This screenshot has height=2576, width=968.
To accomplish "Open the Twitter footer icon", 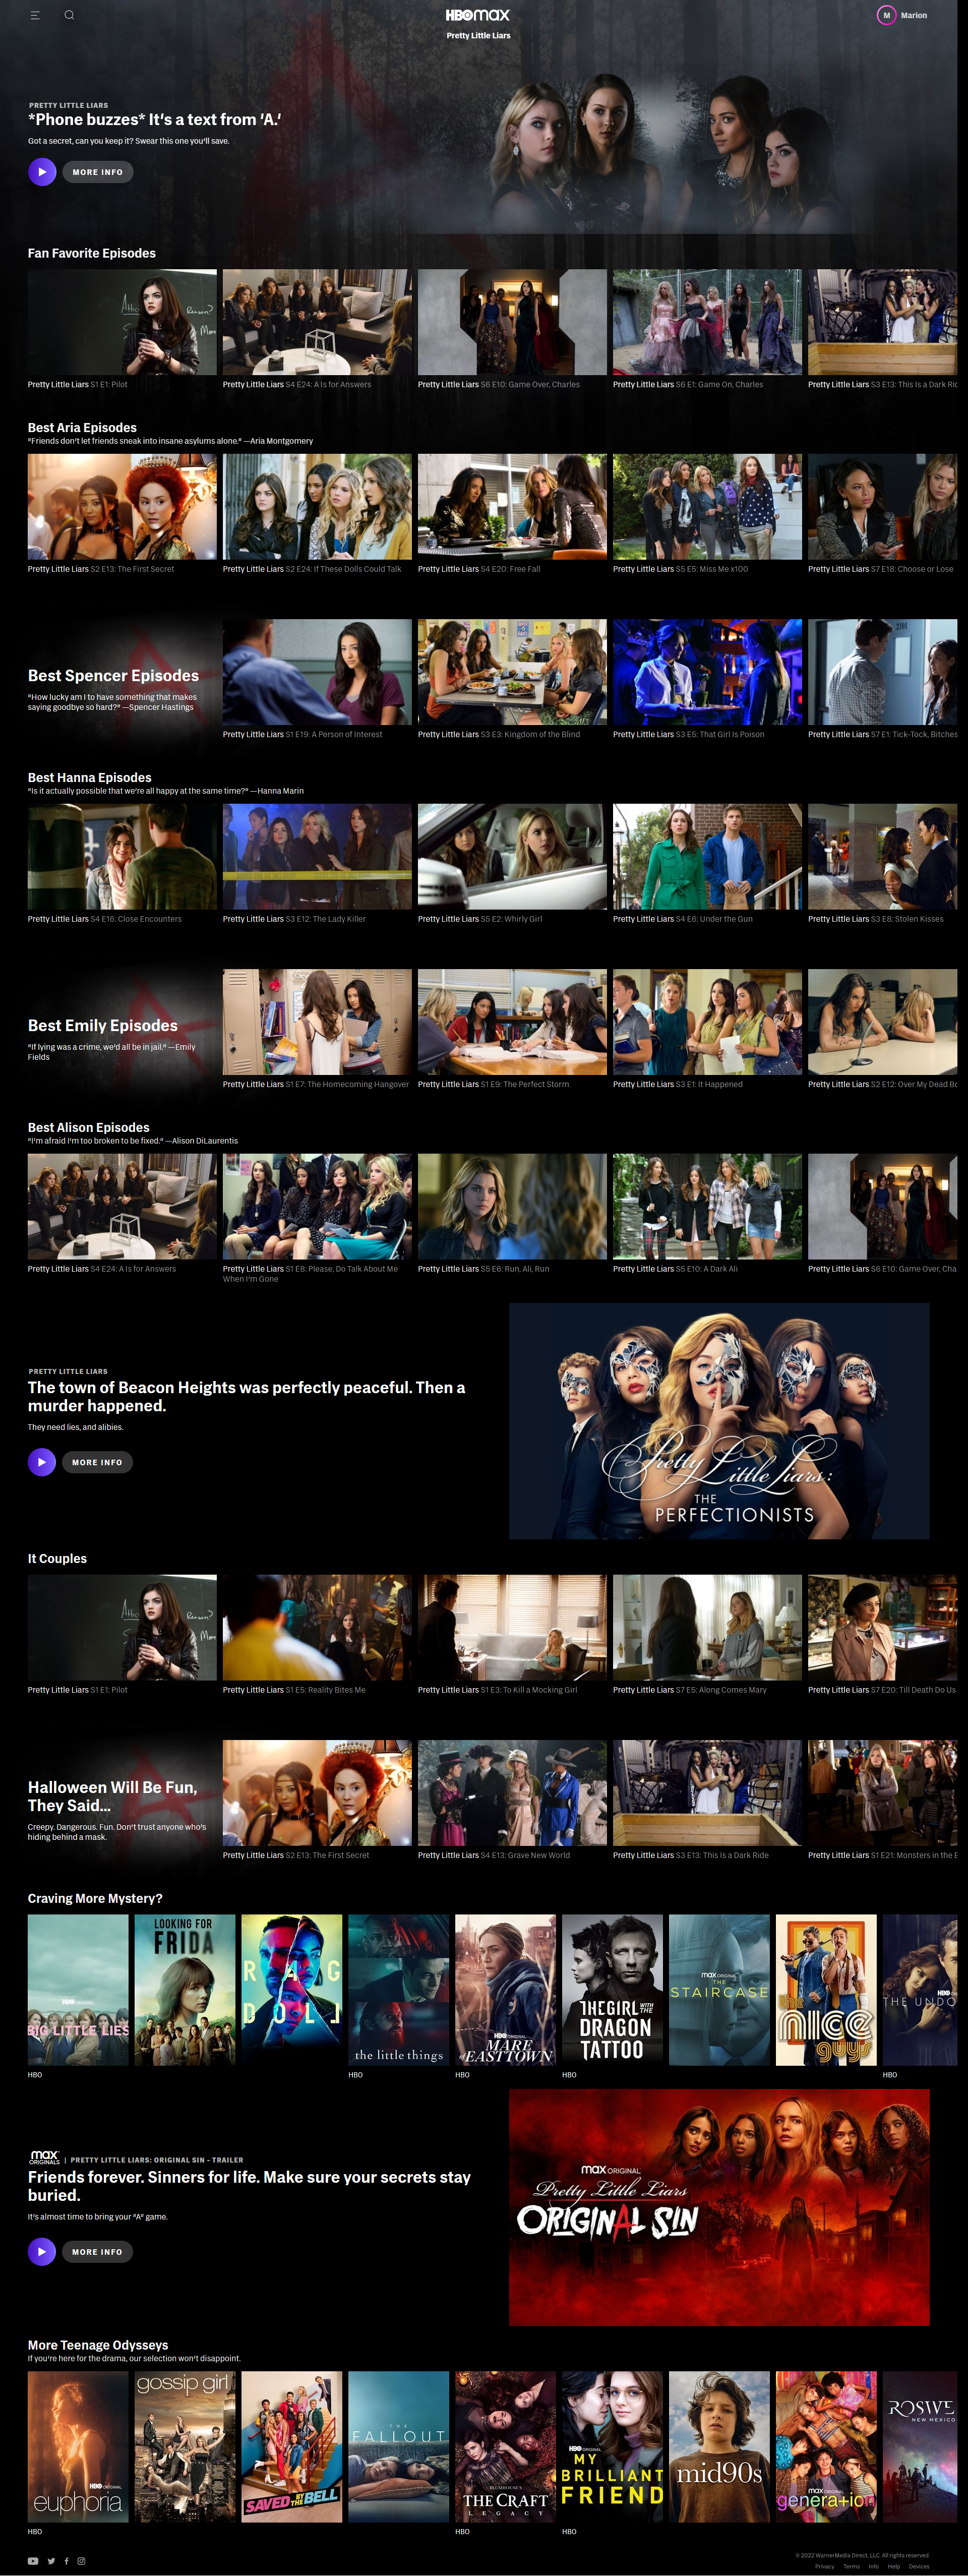I will 51,2561.
